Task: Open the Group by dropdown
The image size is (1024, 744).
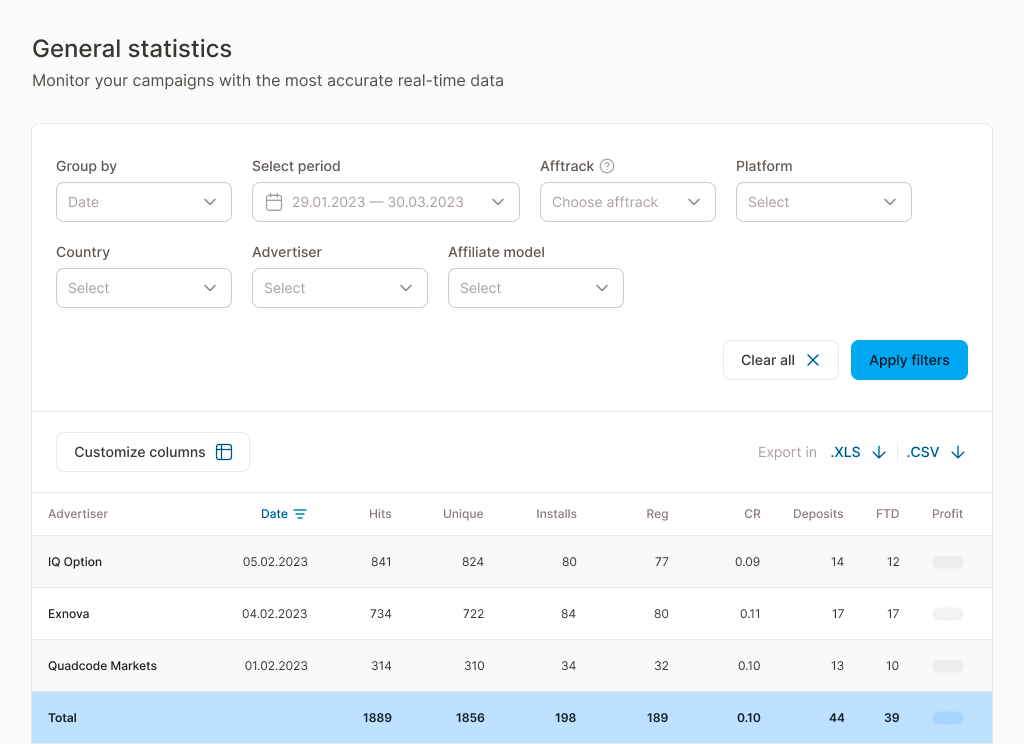Action: pyautogui.click(x=144, y=202)
